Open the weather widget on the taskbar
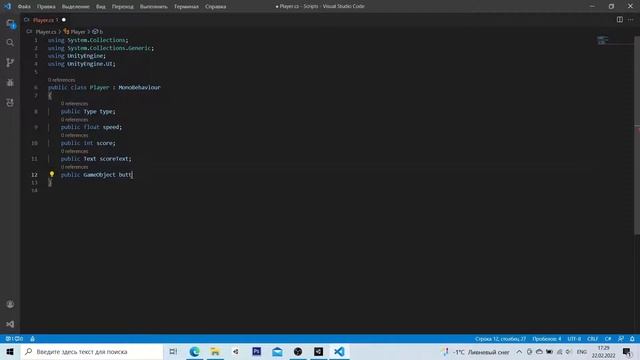Image resolution: width=640 pixels, height=360 pixels. [x=476, y=352]
